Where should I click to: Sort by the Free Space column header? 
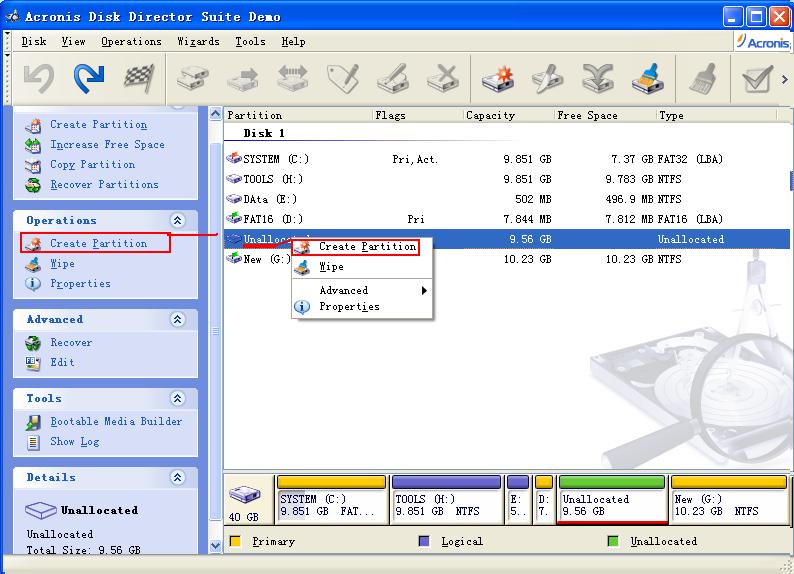pos(605,115)
